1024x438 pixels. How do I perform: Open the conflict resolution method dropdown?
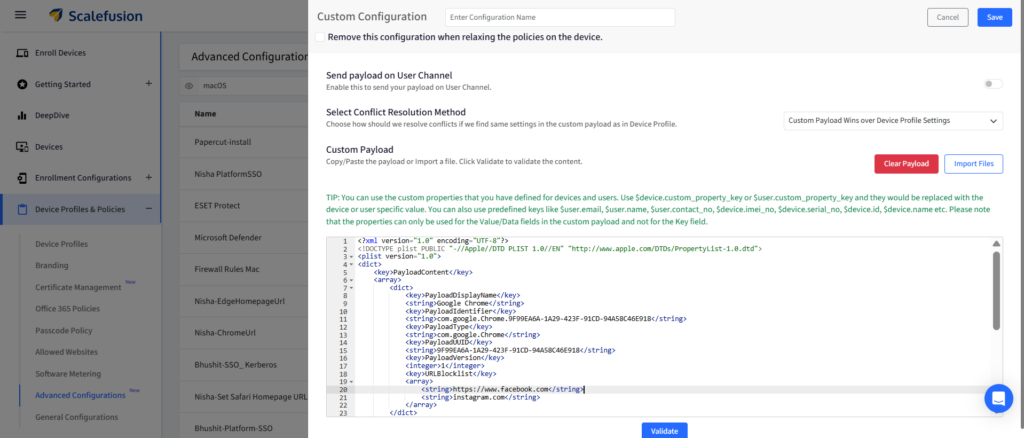click(893, 121)
